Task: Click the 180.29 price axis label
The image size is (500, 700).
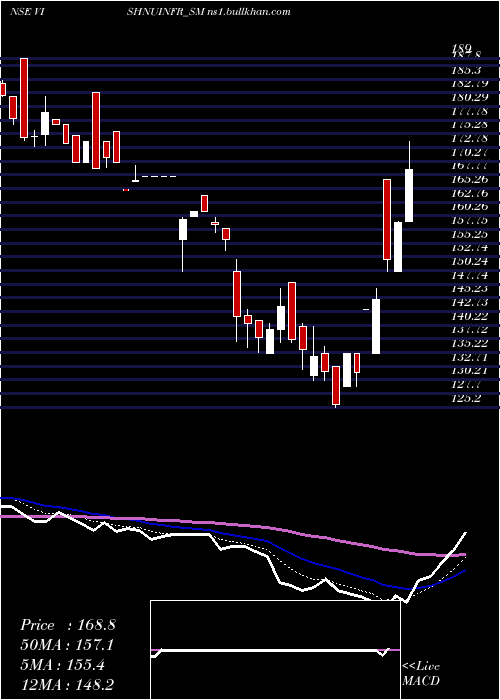Action: pos(469,97)
